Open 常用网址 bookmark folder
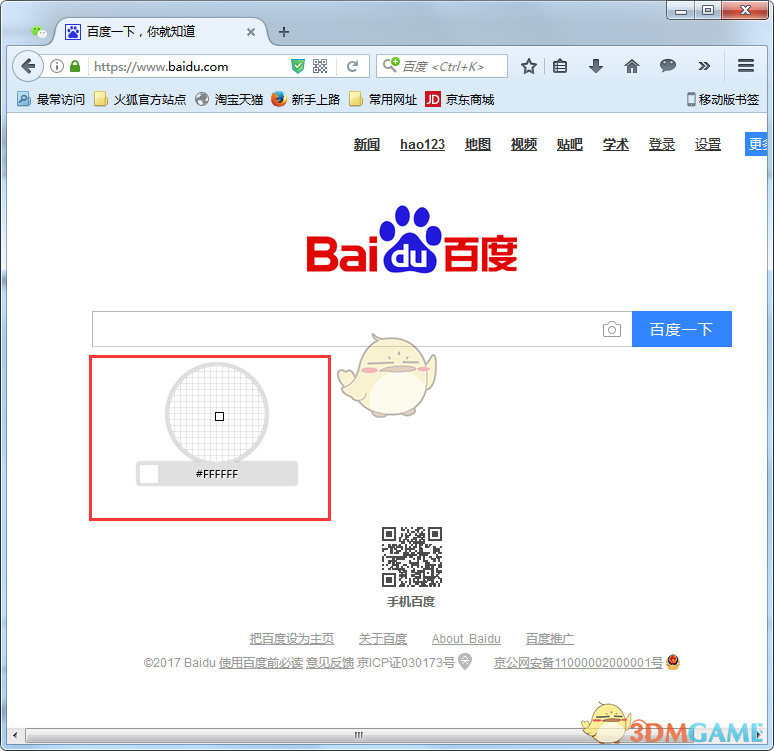The height and width of the screenshot is (751, 774). (x=383, y=100)
